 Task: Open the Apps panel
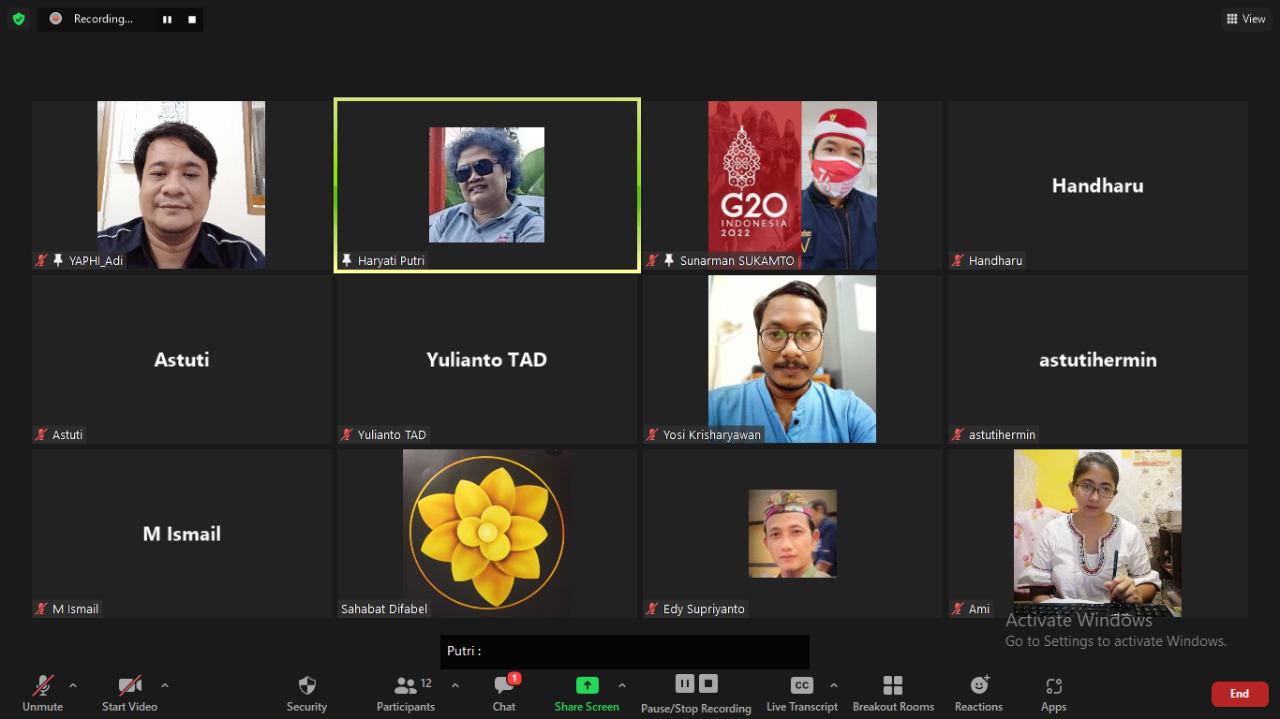(x=1054, y=693)
